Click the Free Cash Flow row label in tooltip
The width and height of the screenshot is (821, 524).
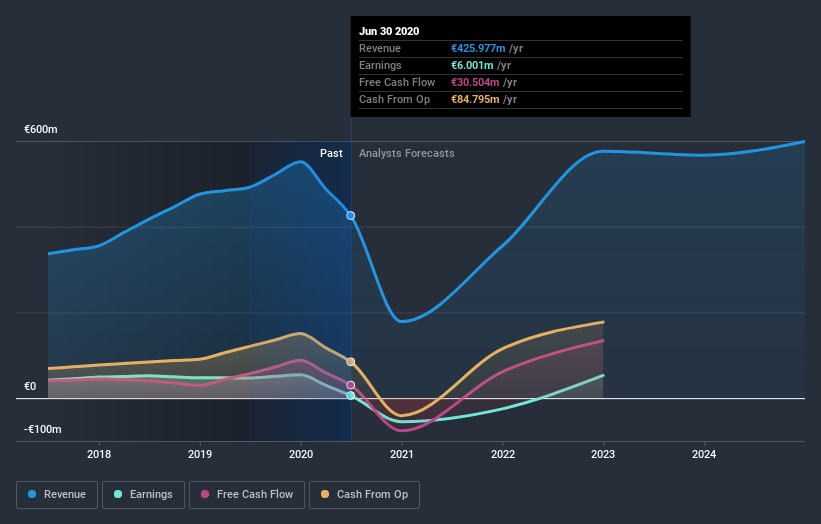397,82
